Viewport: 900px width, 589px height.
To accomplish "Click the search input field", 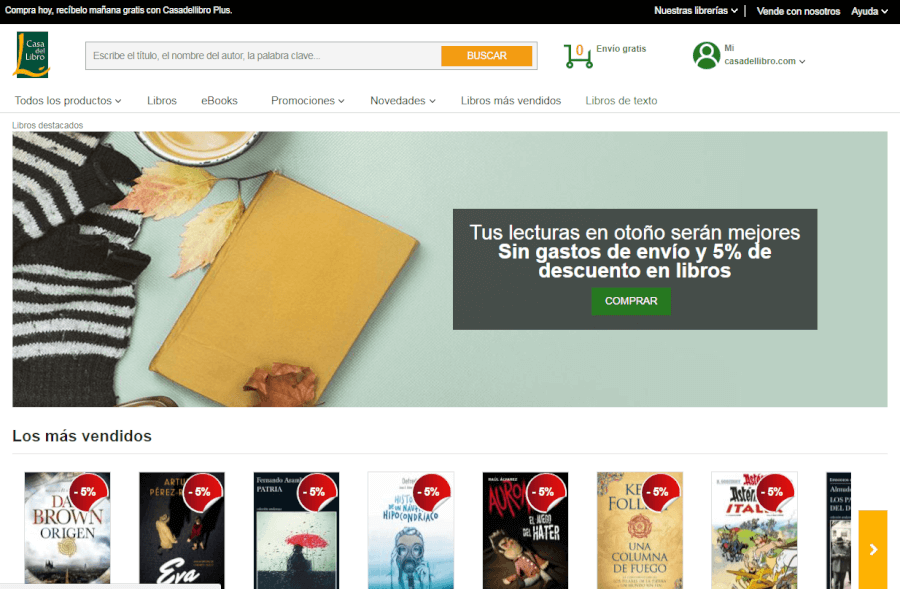I will click(260, 55).
